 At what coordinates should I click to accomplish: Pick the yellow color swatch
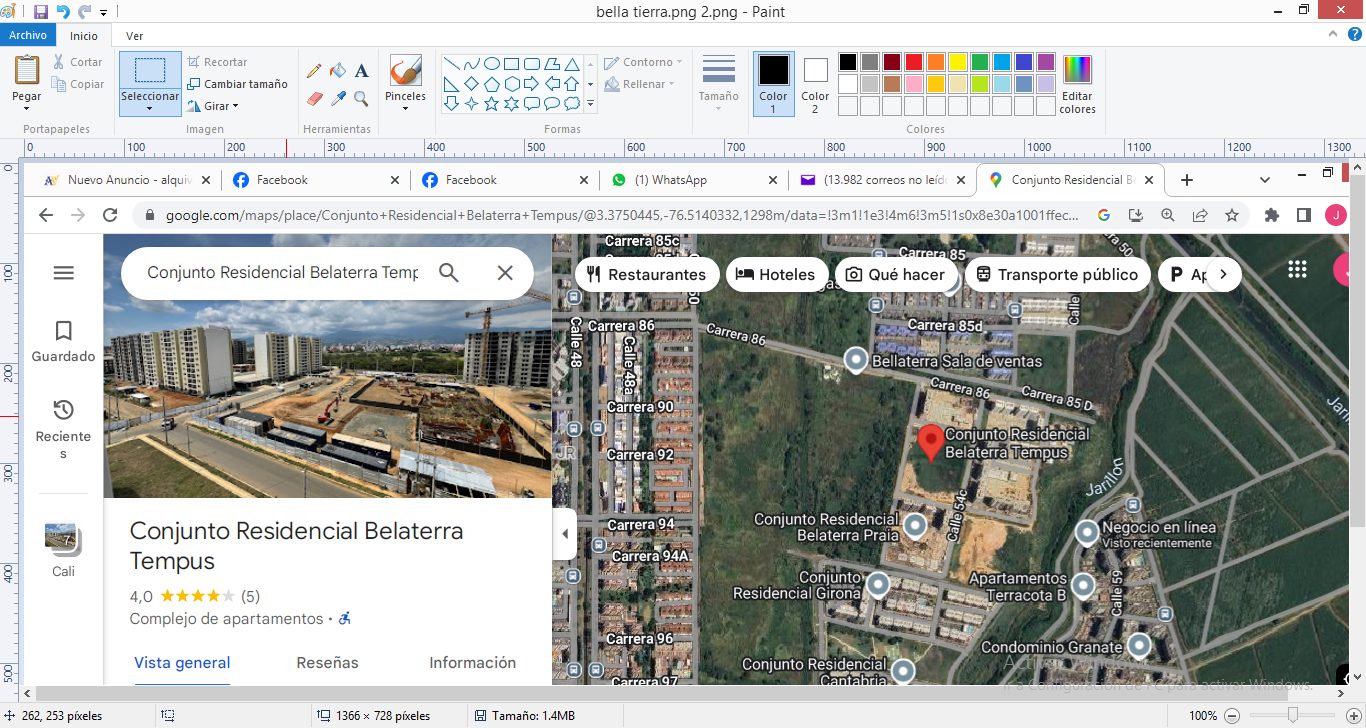click(x=957, y=62)
